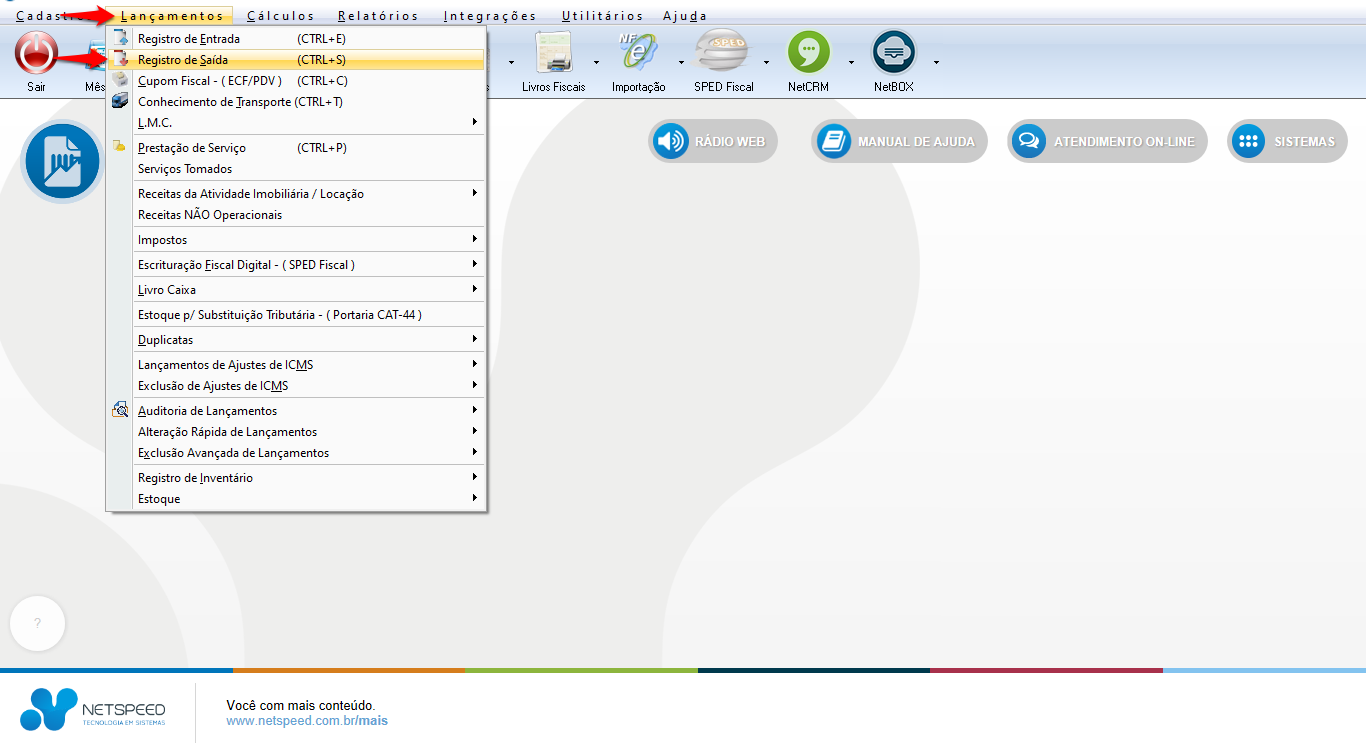Click the SISTEMAS button
Screen dimensions: 1366x749
pos(1287,142)
